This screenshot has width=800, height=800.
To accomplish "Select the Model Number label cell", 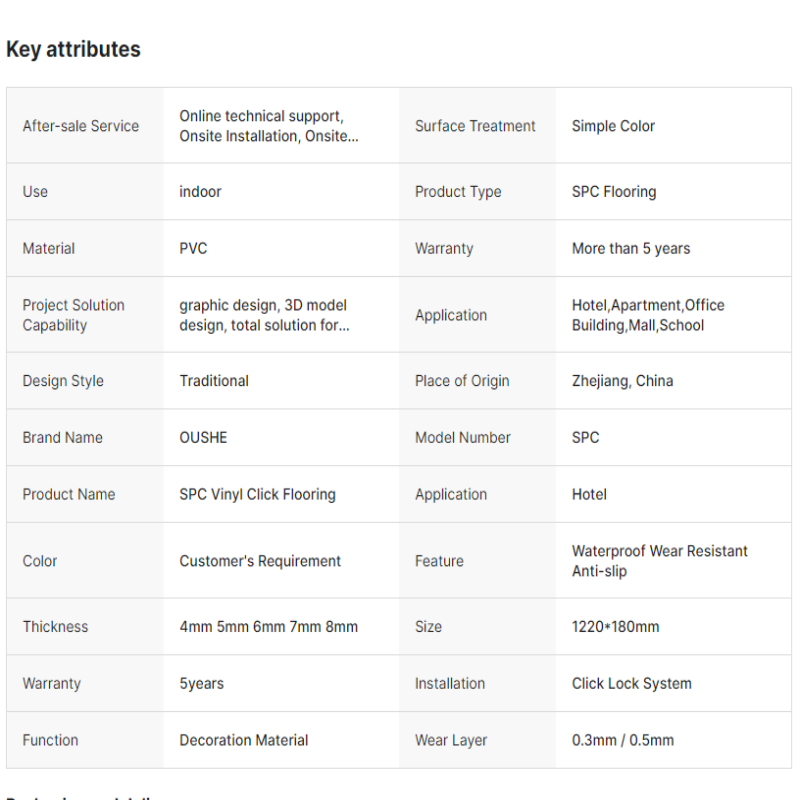I will (x=477, y=438).
